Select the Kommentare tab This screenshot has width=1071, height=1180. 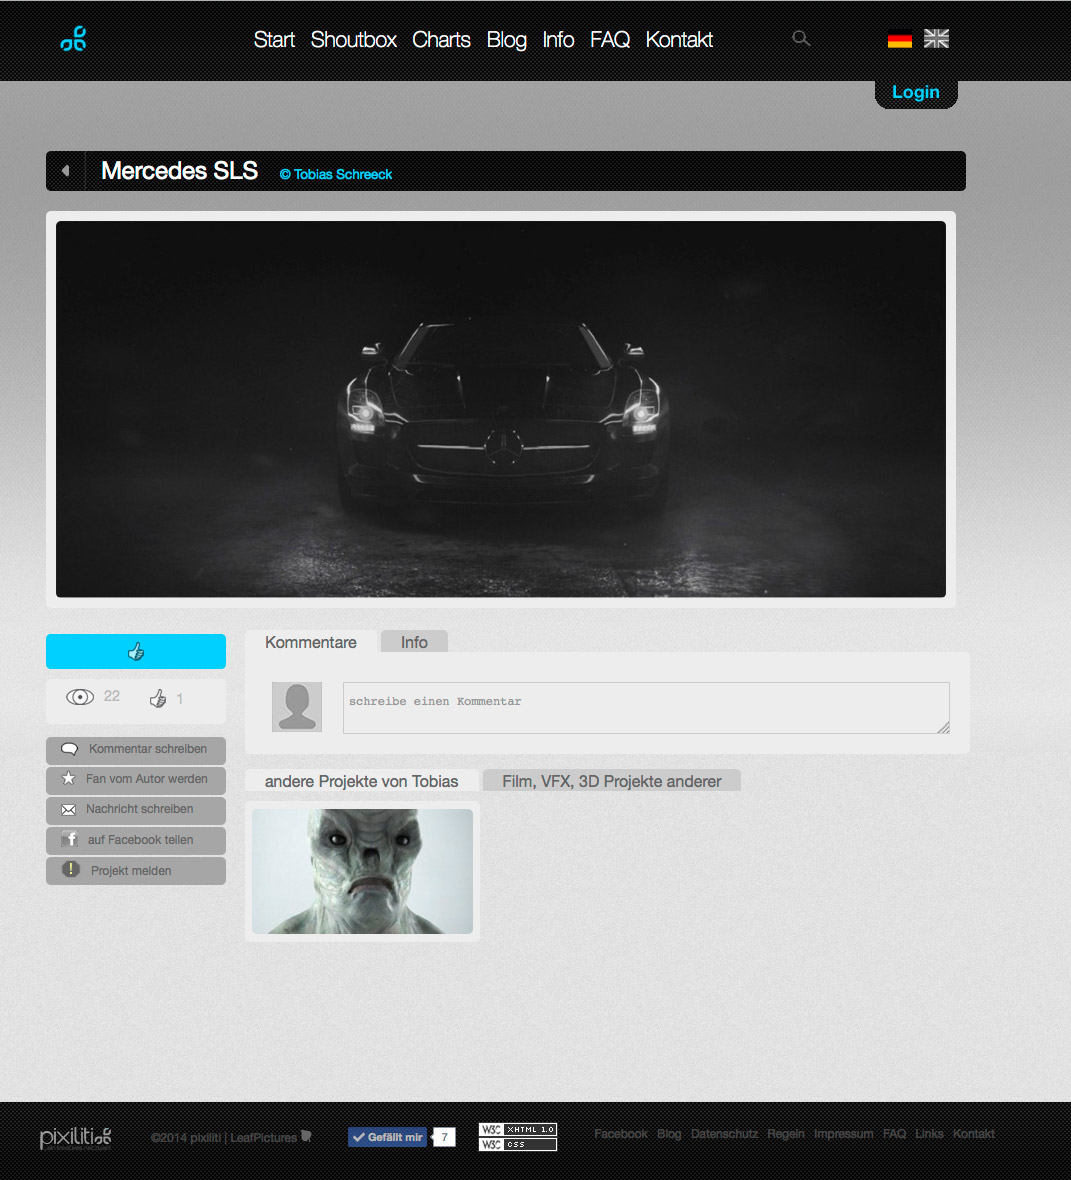311,642
